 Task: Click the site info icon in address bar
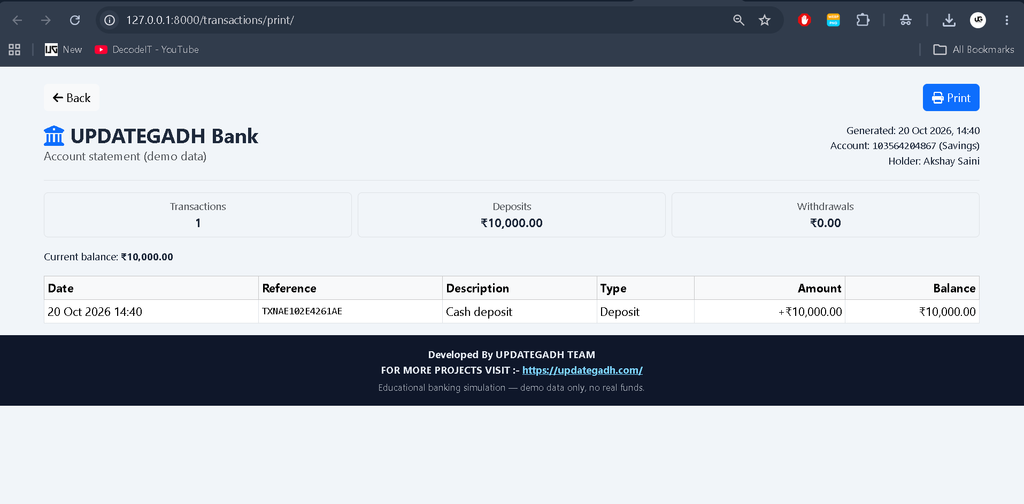(110, 20)
